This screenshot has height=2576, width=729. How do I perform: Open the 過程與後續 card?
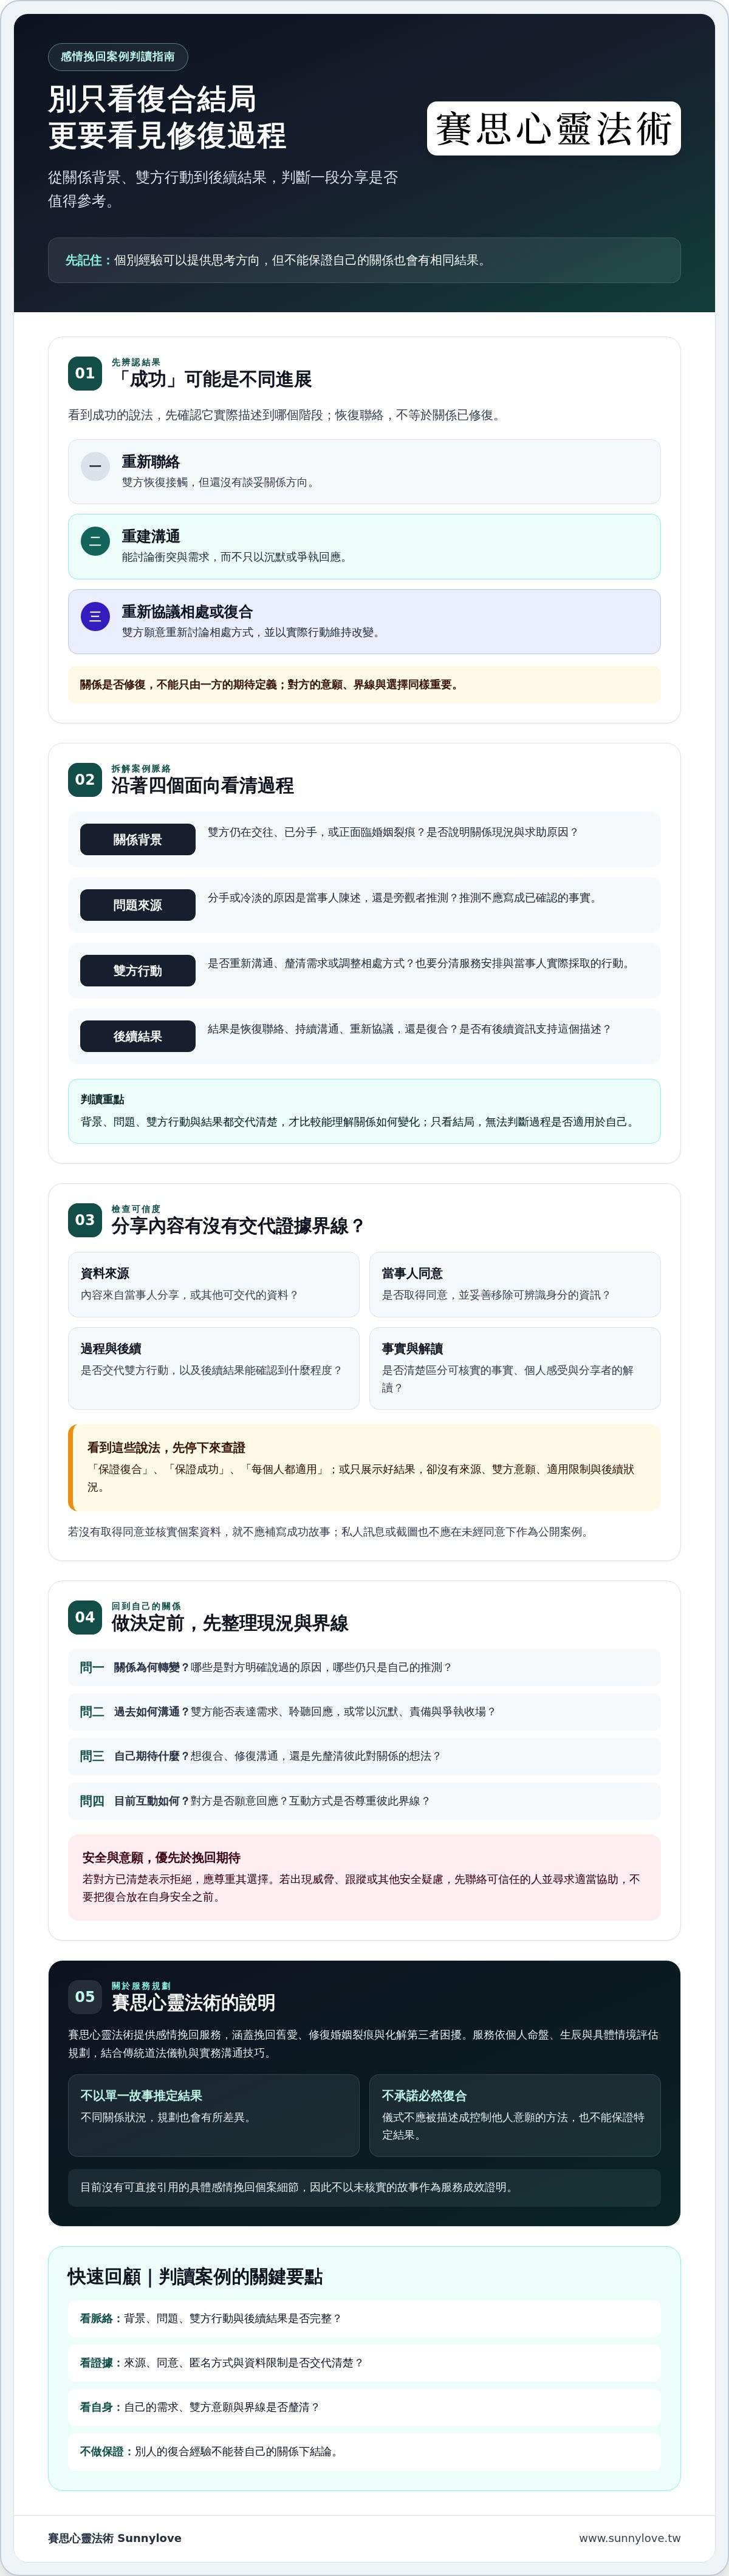click(x=213, y=1368)
